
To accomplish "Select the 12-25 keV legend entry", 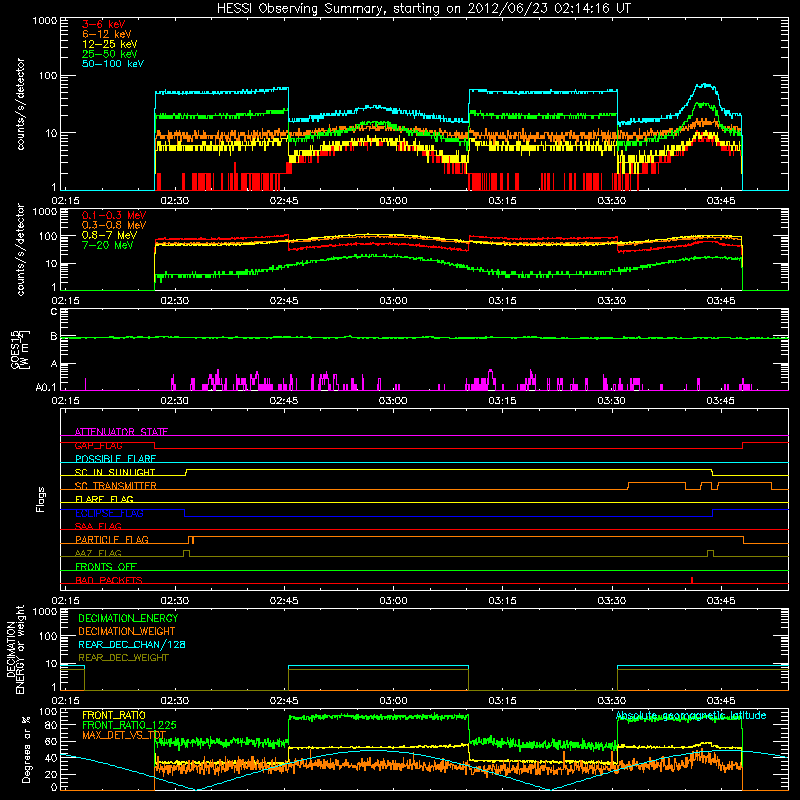I will (x=110, y=44).
